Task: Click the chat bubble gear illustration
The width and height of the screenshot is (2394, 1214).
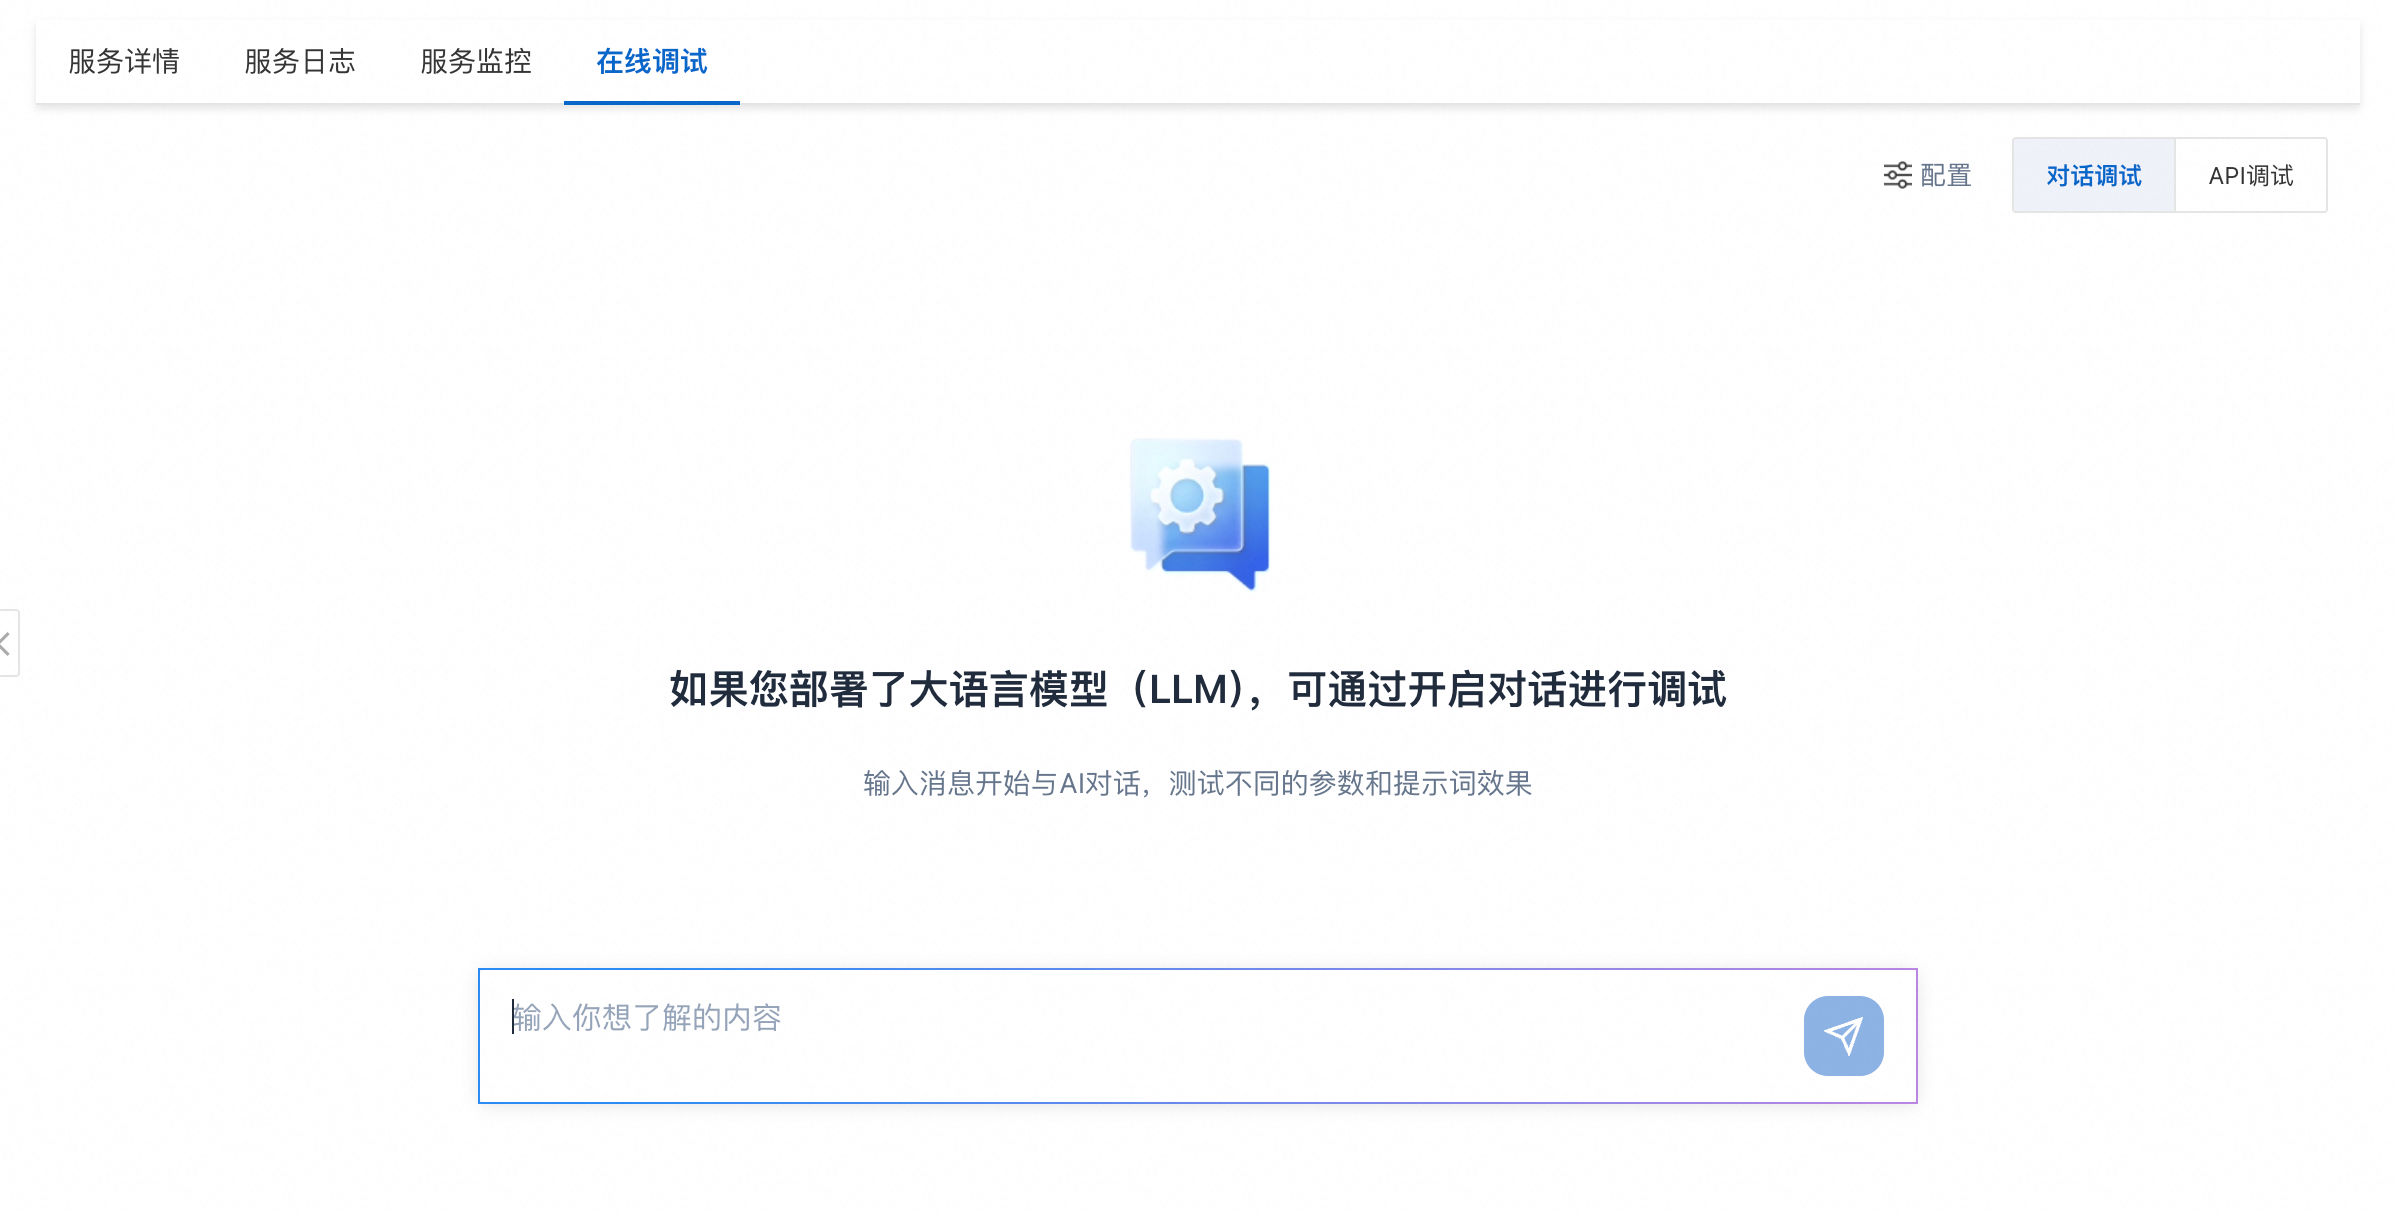Action: click(1199, 513)
